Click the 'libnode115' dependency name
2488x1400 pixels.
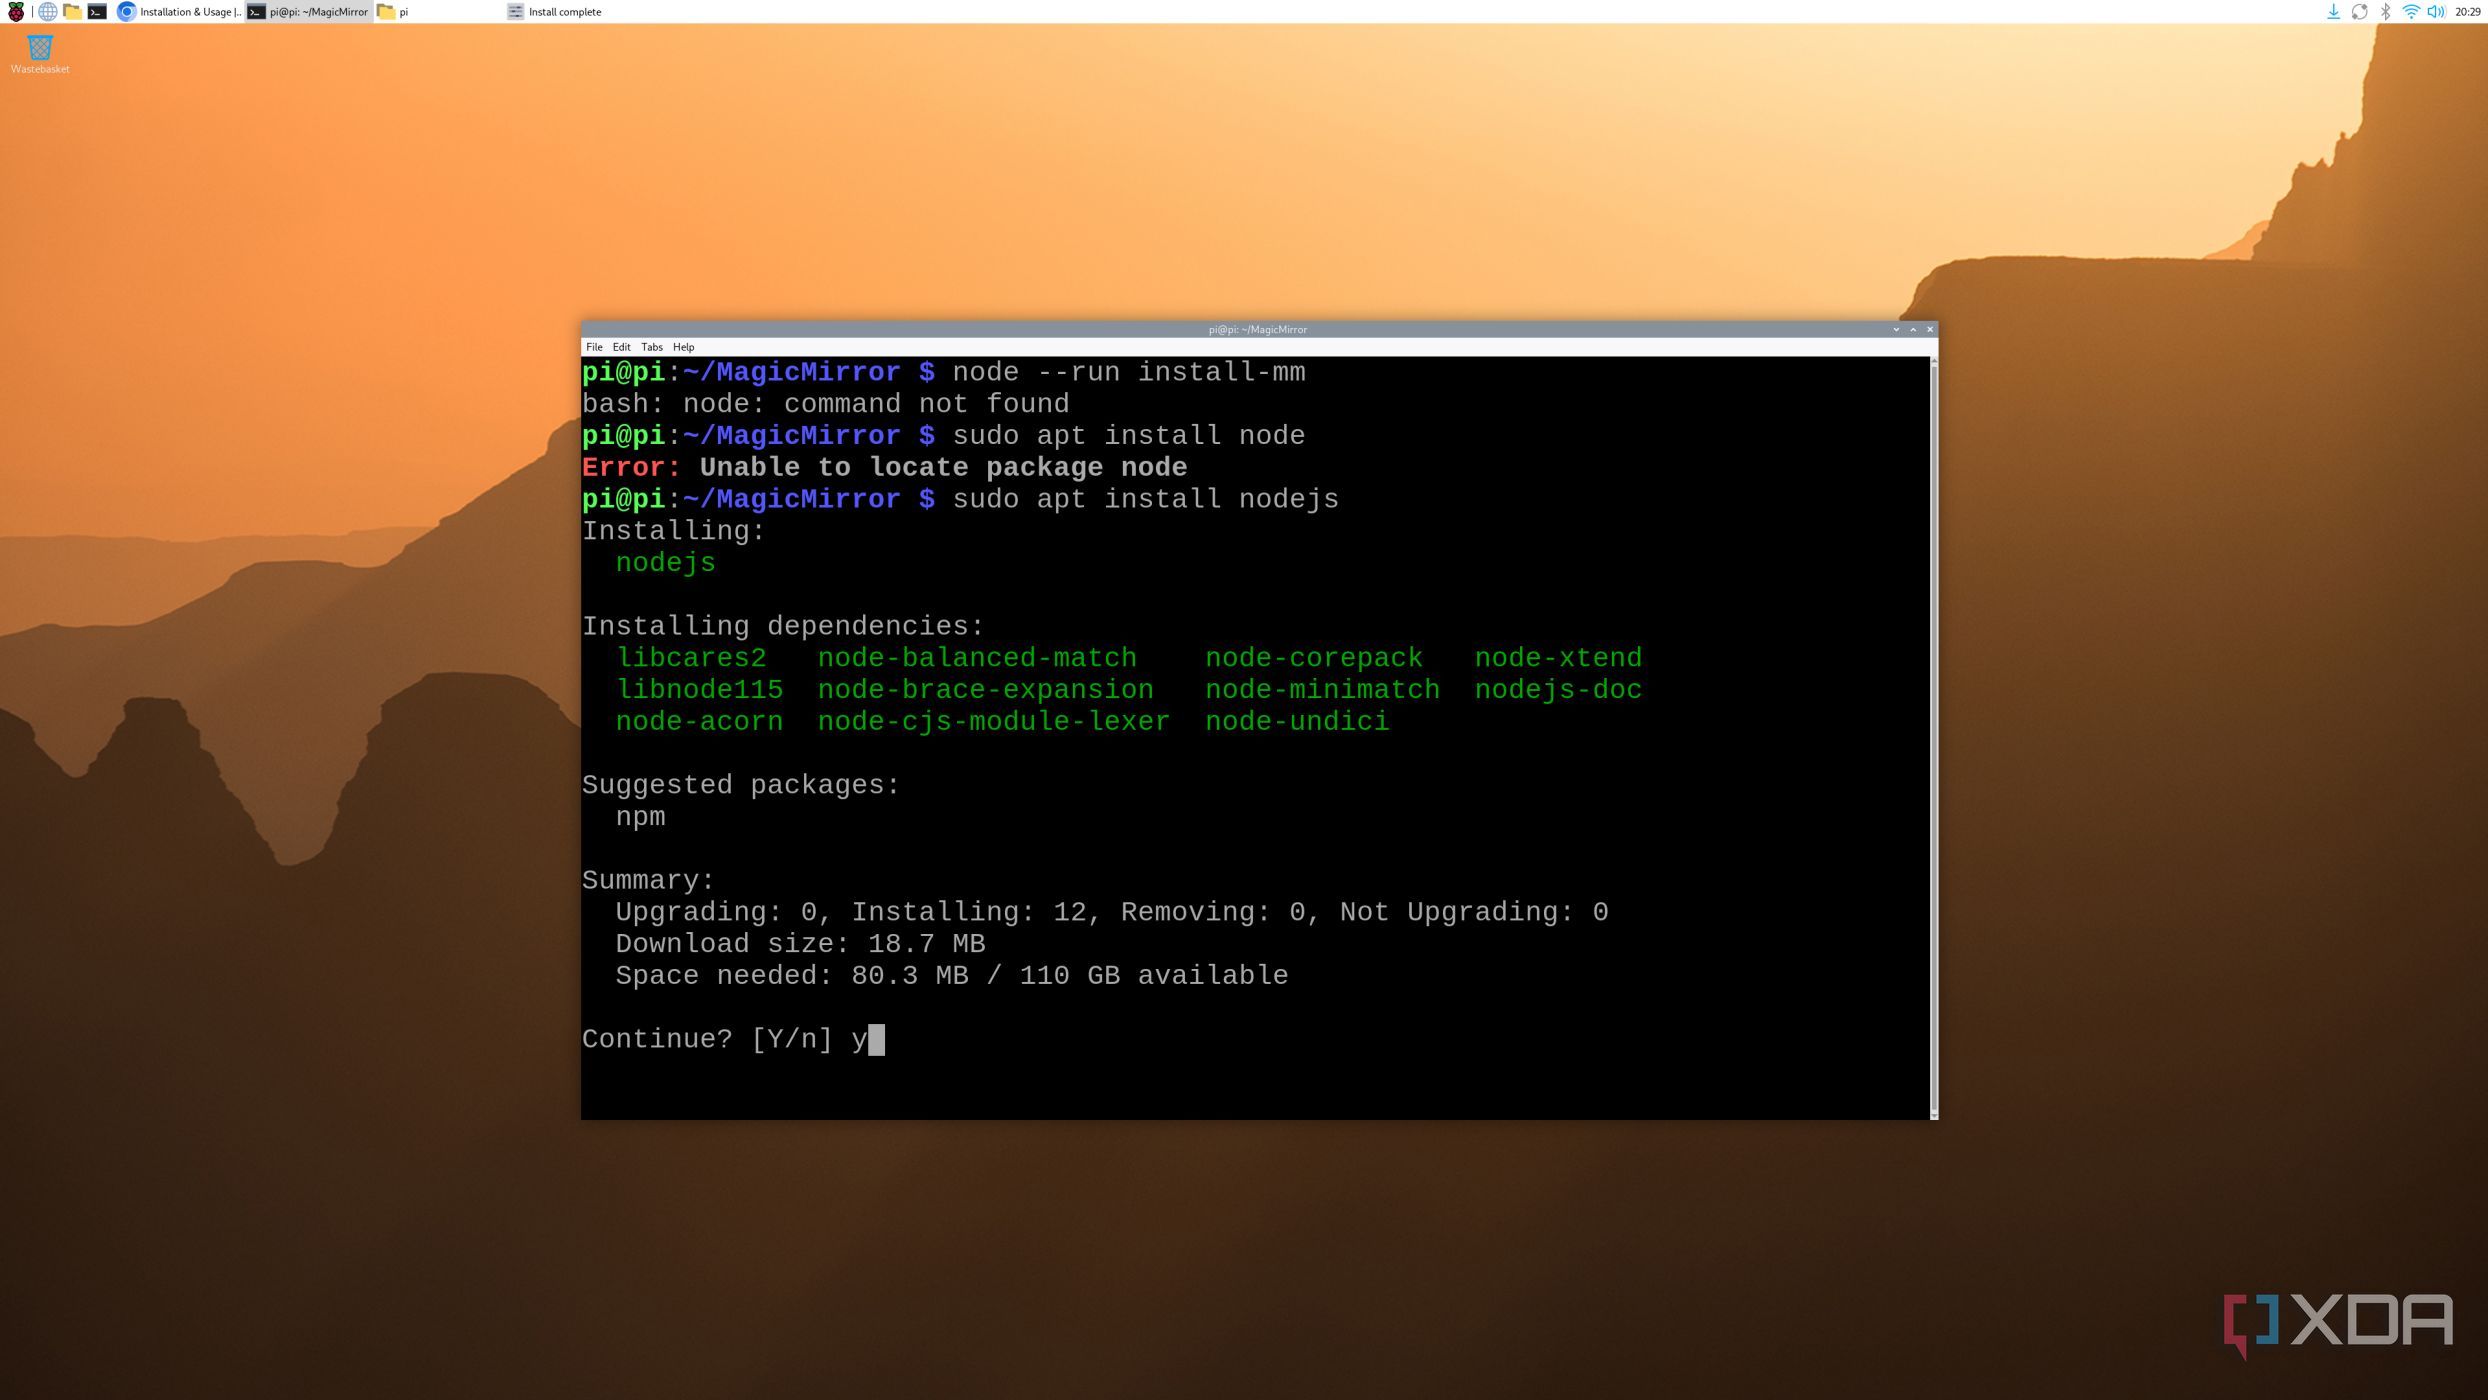point(699,690)
